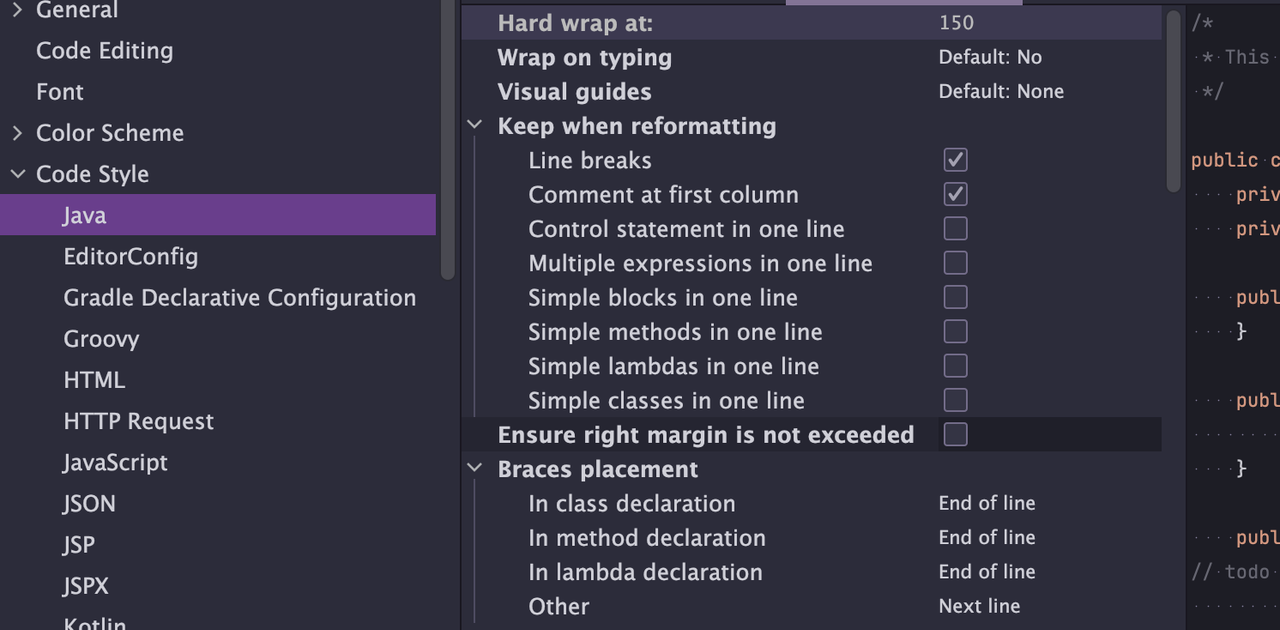Open the Kotlin code style page
This screenshot has height=630, width=1280.
[95, 622]
